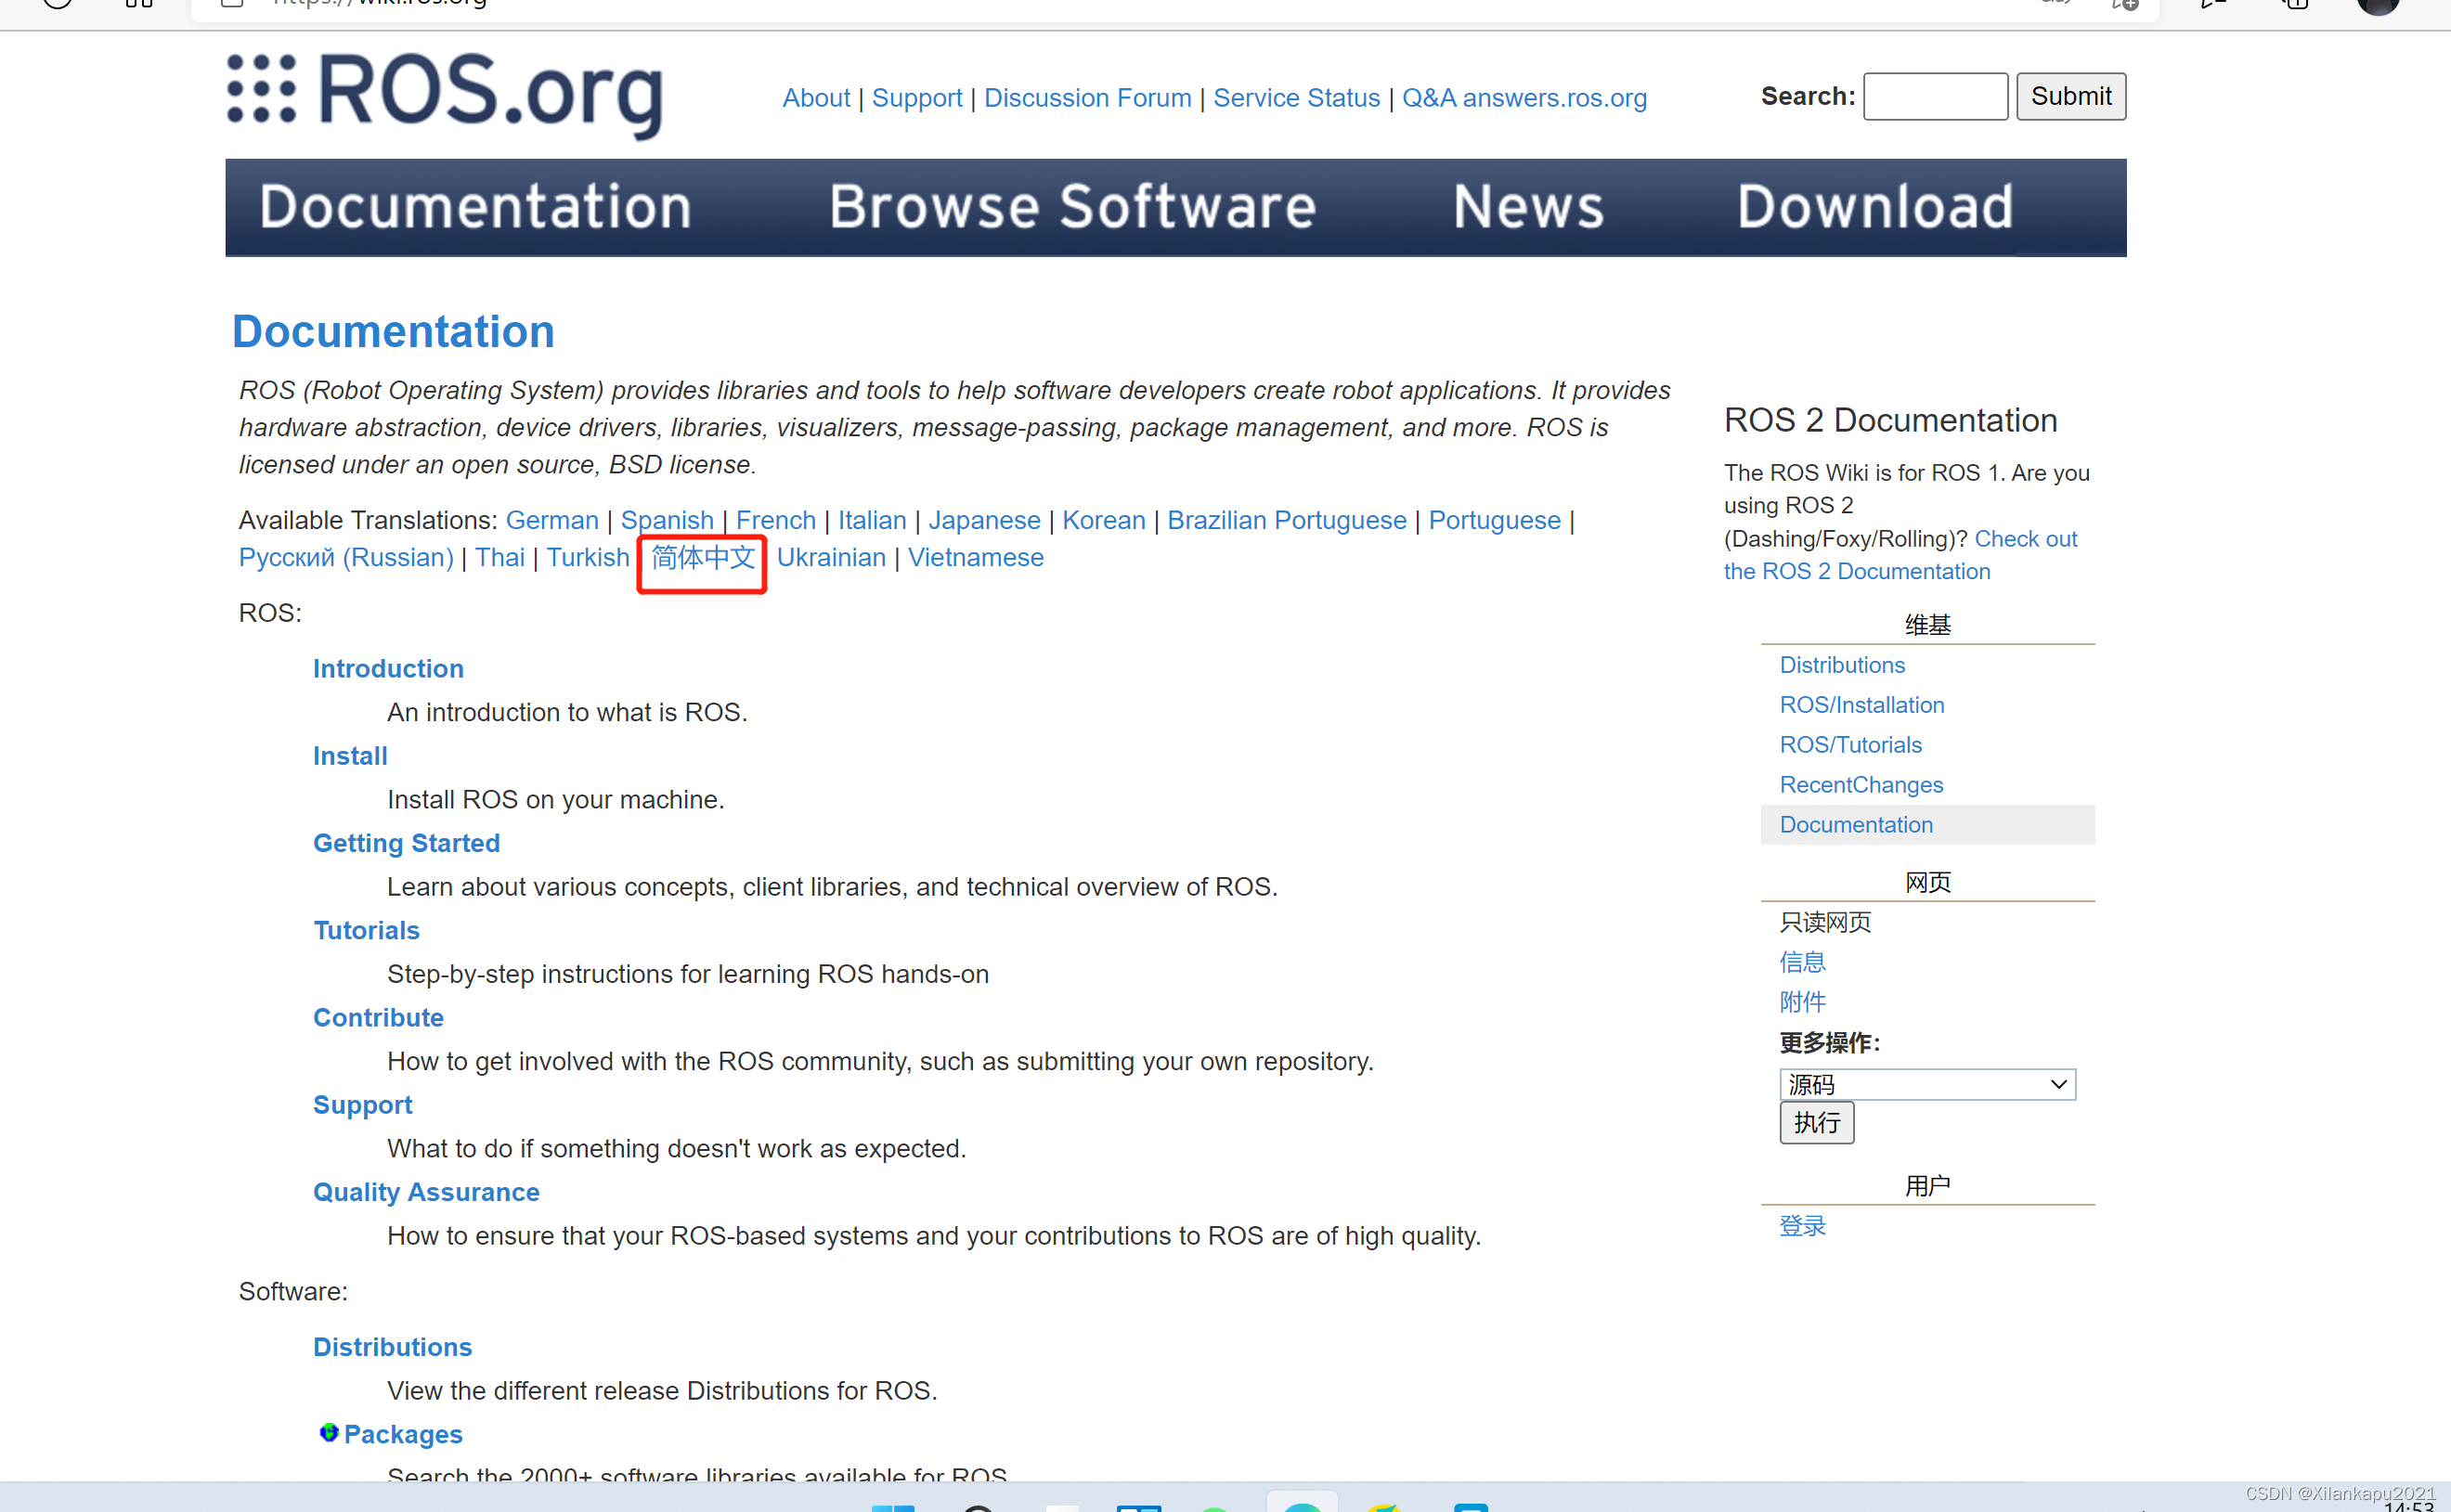The height and width of the screenshot is (1512, 2451).
Task: Click the Distributions menu item
Action: click(1840, 664)
